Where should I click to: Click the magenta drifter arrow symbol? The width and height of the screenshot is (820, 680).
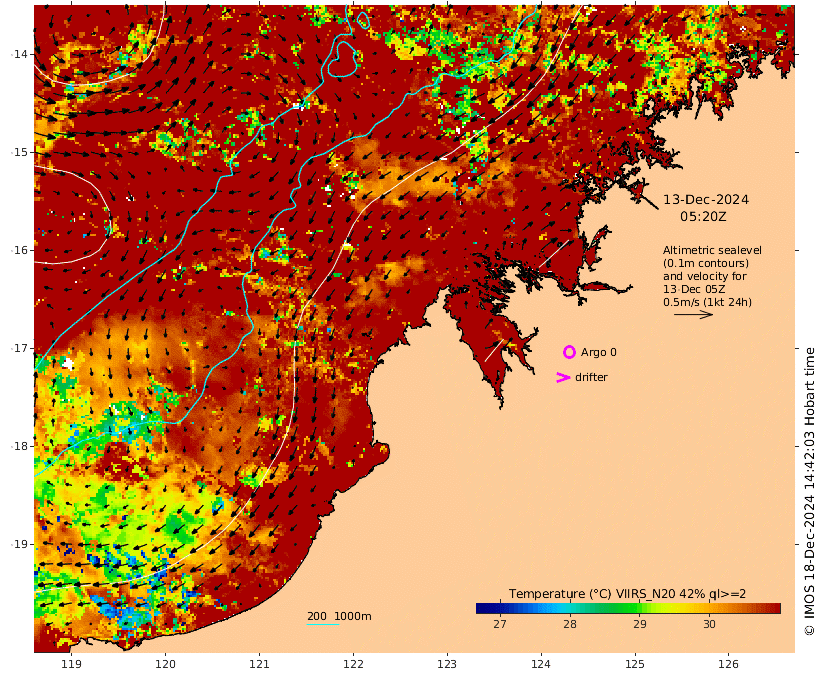click(563, 377)
